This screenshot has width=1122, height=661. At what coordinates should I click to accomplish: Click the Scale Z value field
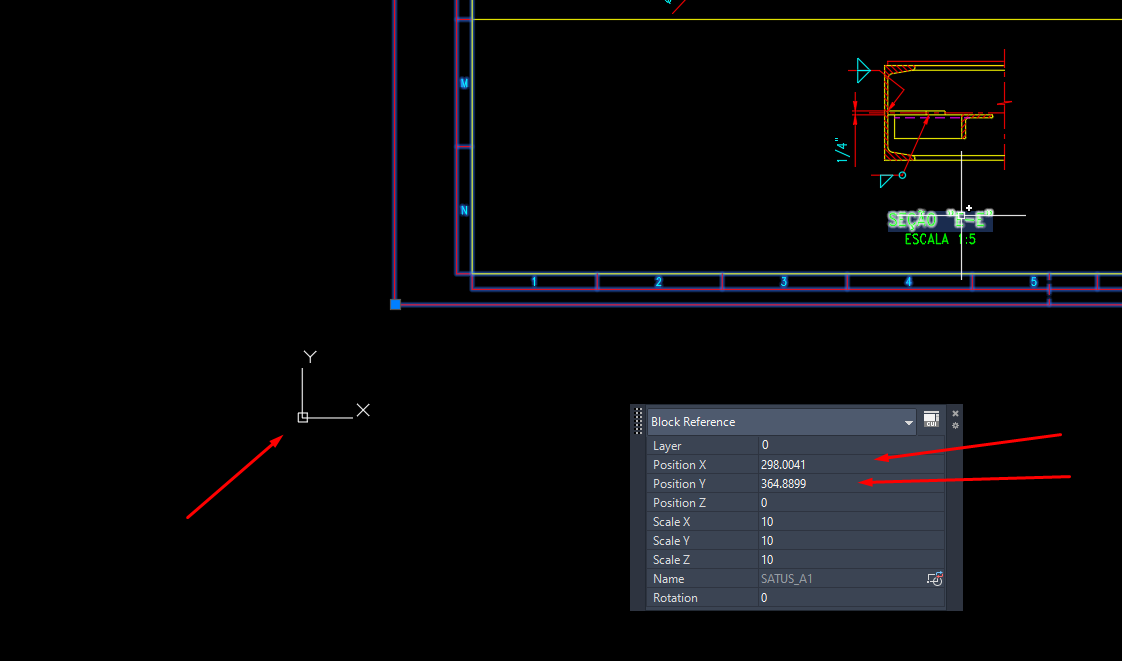pyautogui.click(x=850, y=560)
